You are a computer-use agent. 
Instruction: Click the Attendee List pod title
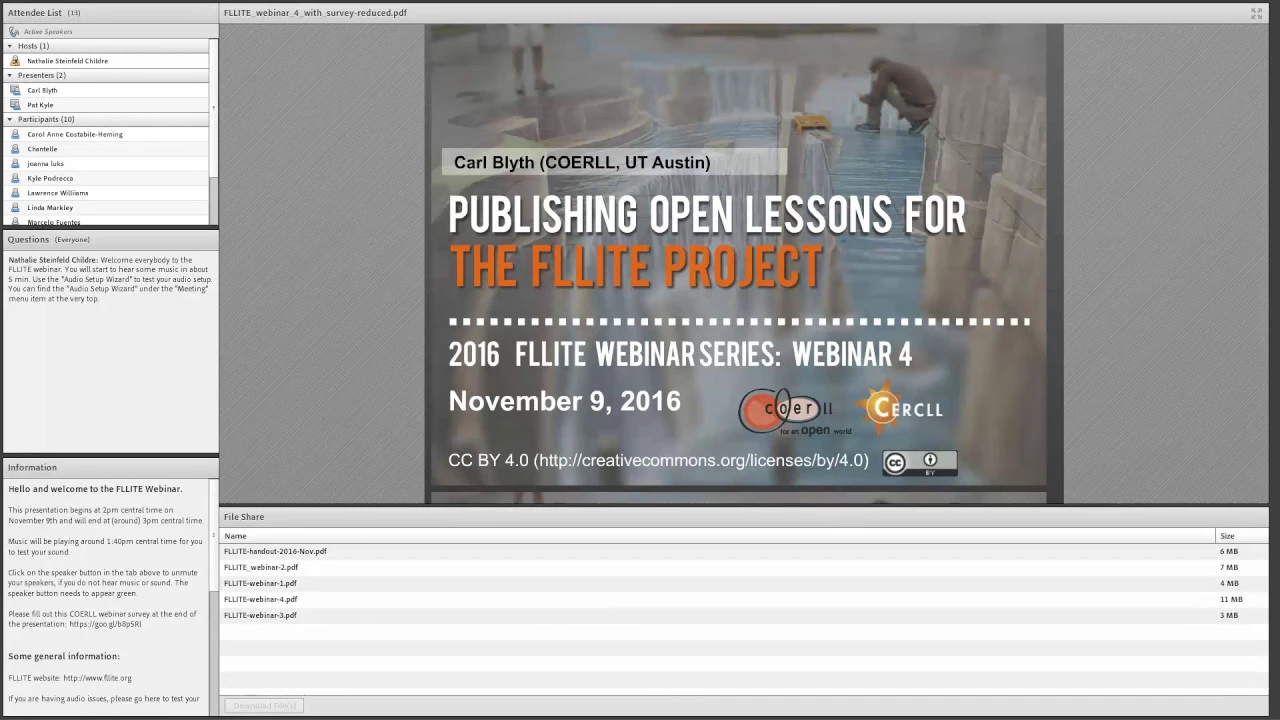34,13
